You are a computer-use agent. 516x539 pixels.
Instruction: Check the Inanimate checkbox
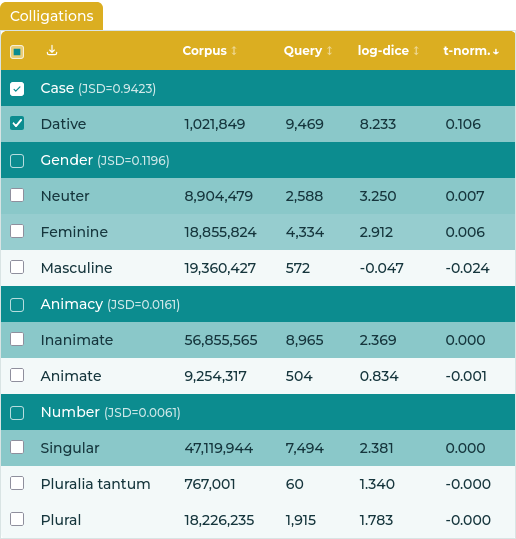[x=17, y=339]
